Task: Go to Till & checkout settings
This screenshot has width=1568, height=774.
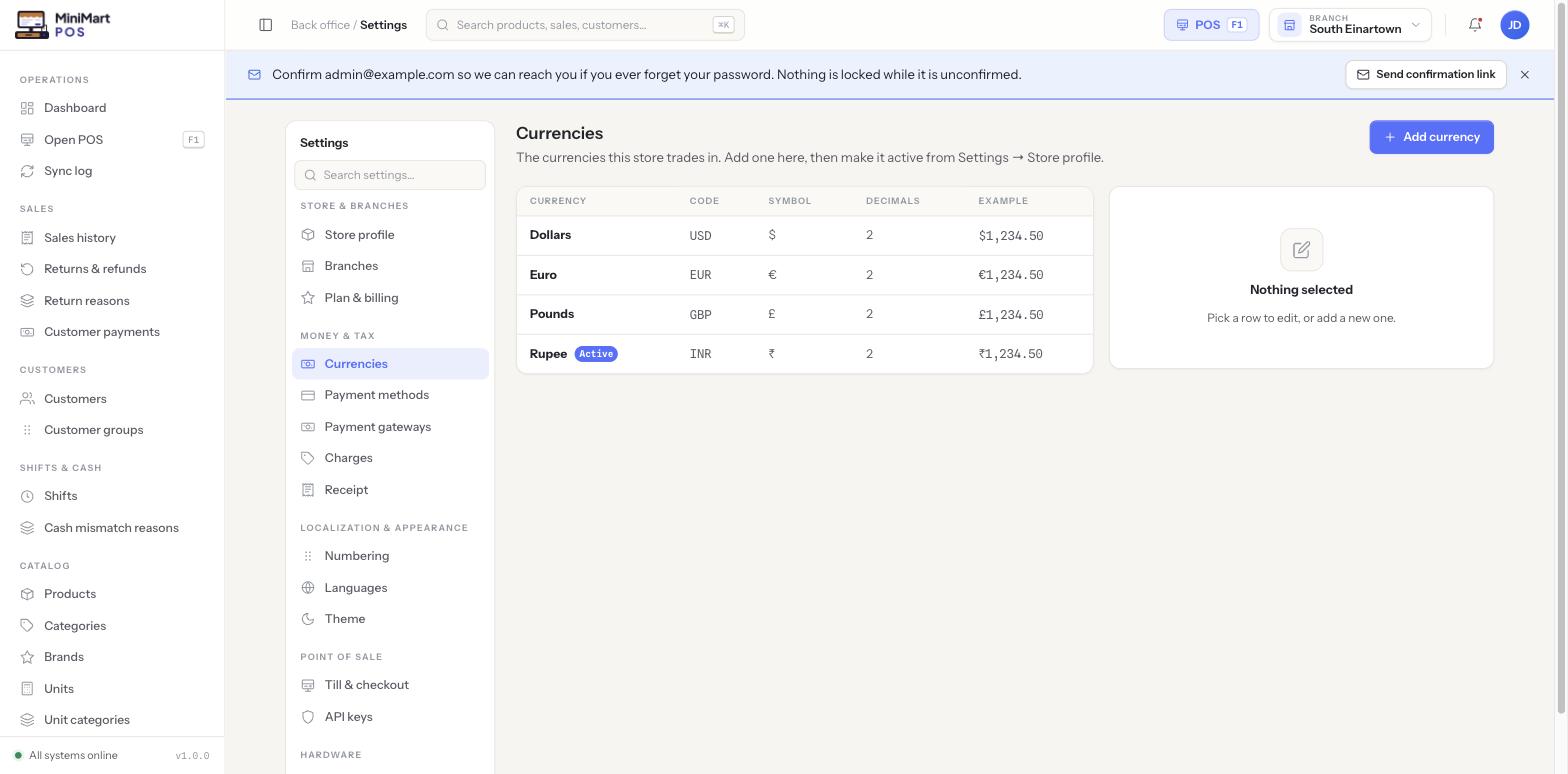Action: [x=390, y=685]
